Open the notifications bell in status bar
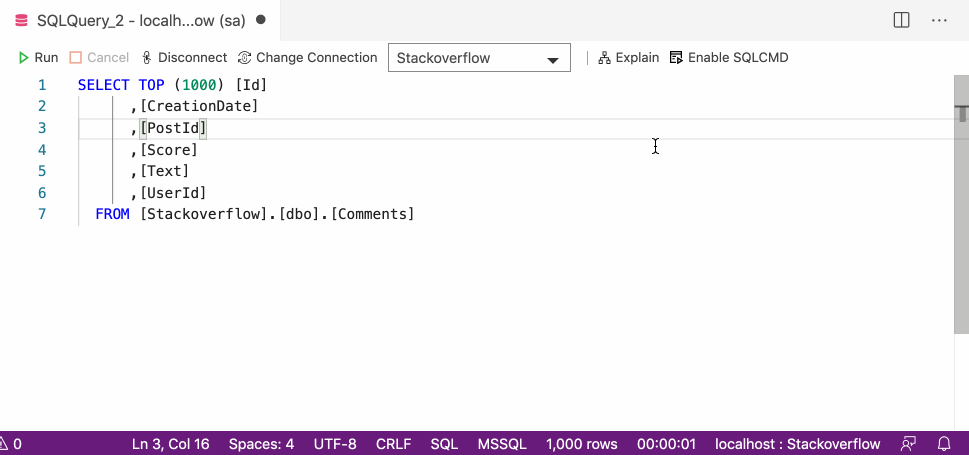This screenshot has width=969, height=455. (x=944, y=444)
